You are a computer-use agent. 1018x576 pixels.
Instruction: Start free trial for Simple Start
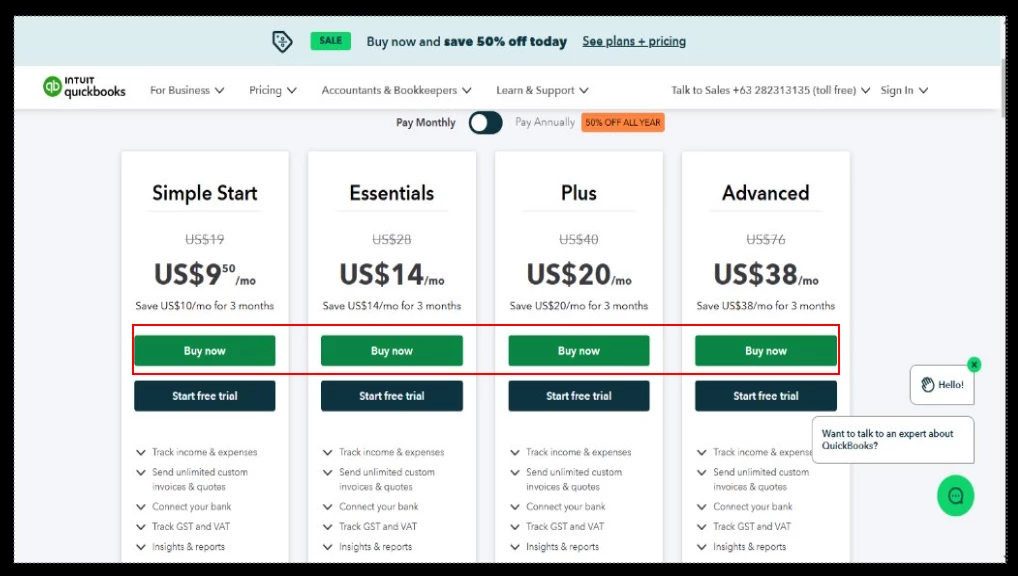(205, 395)
